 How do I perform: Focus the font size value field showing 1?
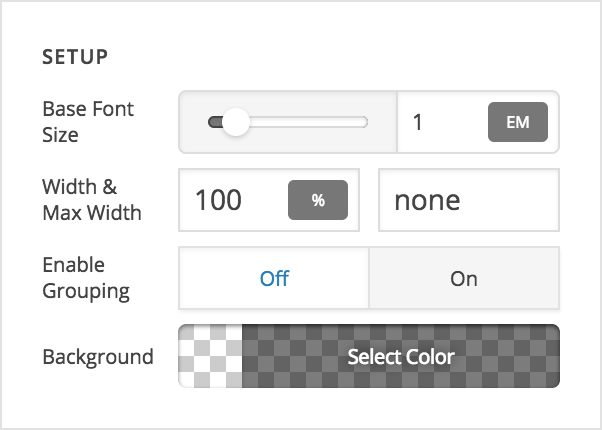[442, 122]
